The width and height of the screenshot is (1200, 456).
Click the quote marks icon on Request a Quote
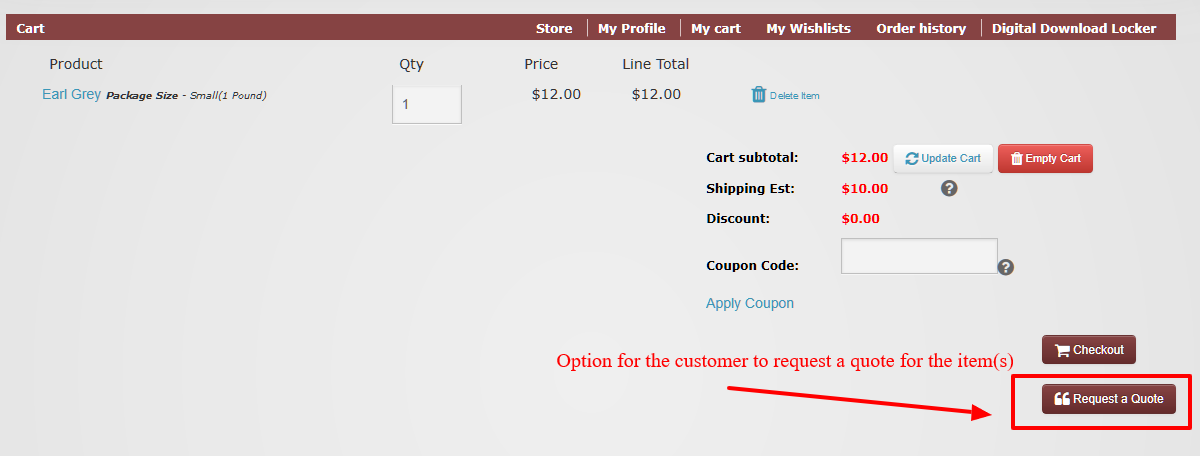tap(1062, 398)
